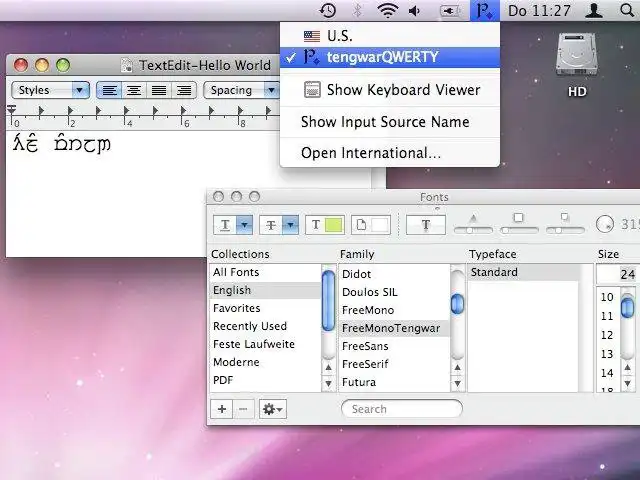Viewport: 640px width, 480px height.
Task: Select Recently Used collection
Action: pyautogui.click(x=266, y=326)
